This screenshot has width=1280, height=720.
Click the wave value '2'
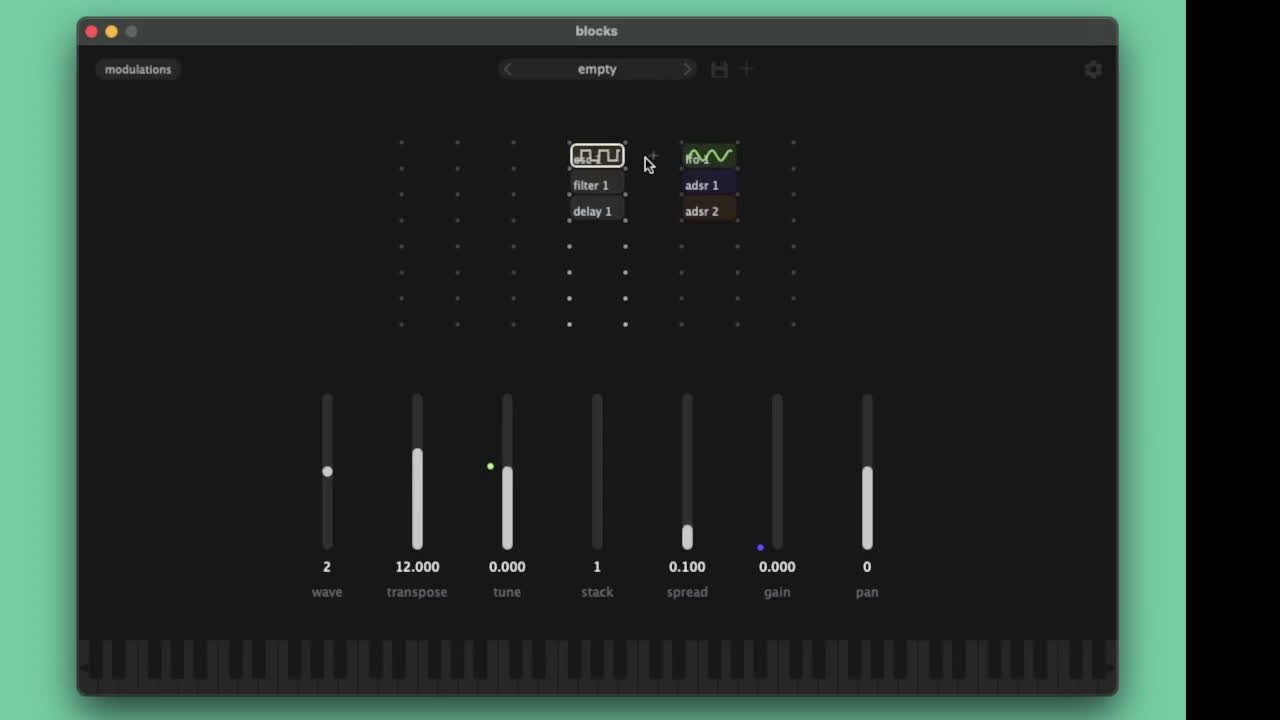pos(327,566)
